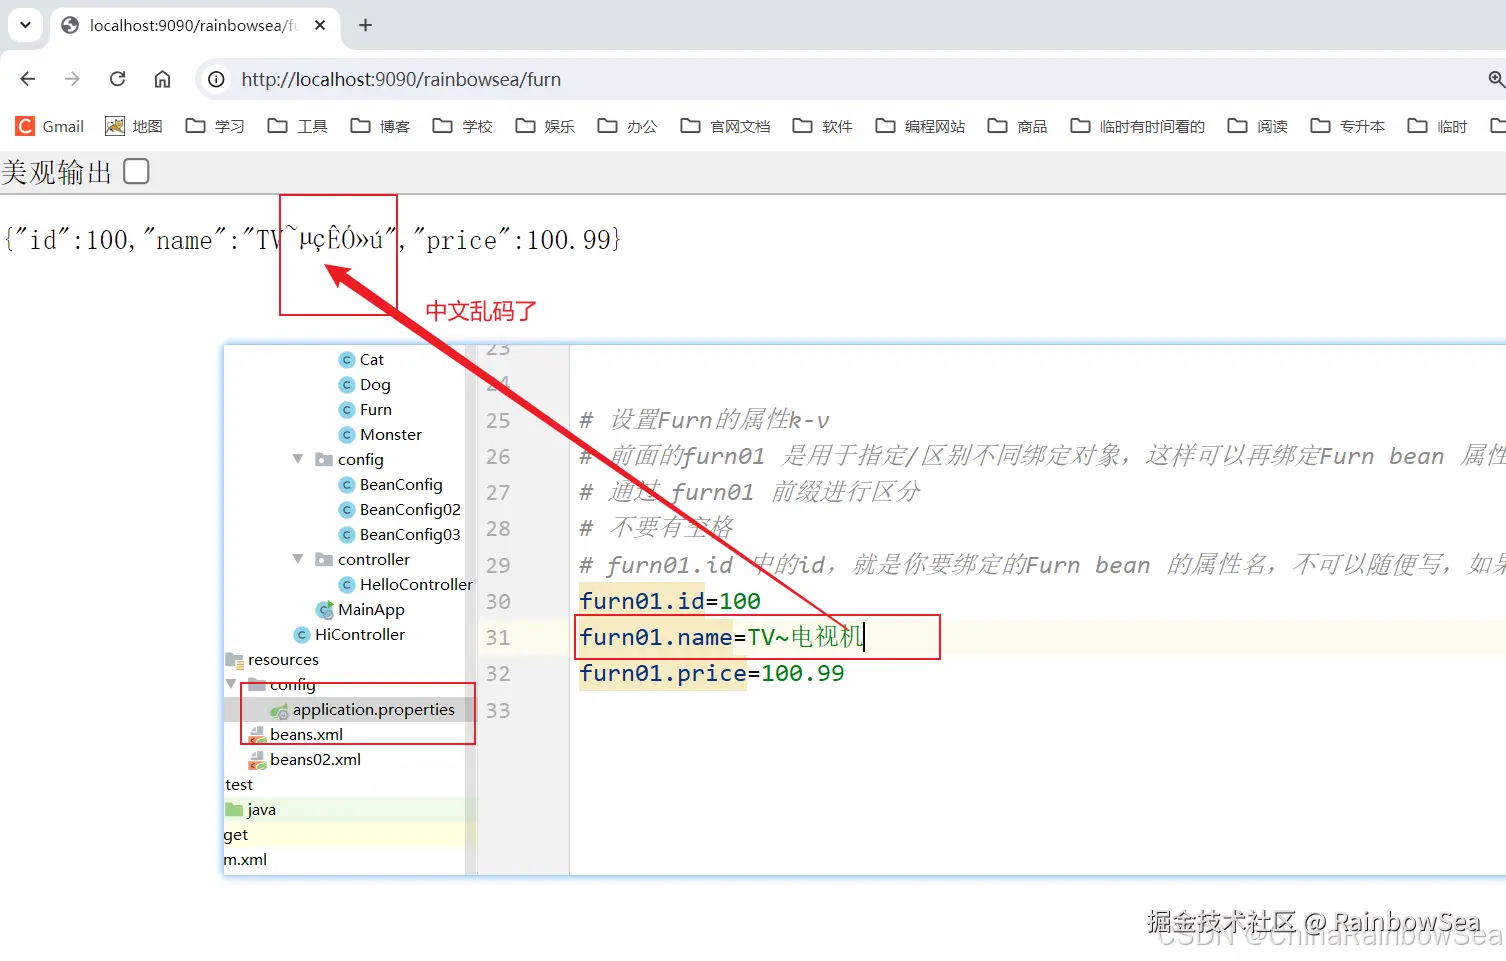Open the 商品 bookmark folder
Screen dimensions: 1506x961
[1018, 126]
